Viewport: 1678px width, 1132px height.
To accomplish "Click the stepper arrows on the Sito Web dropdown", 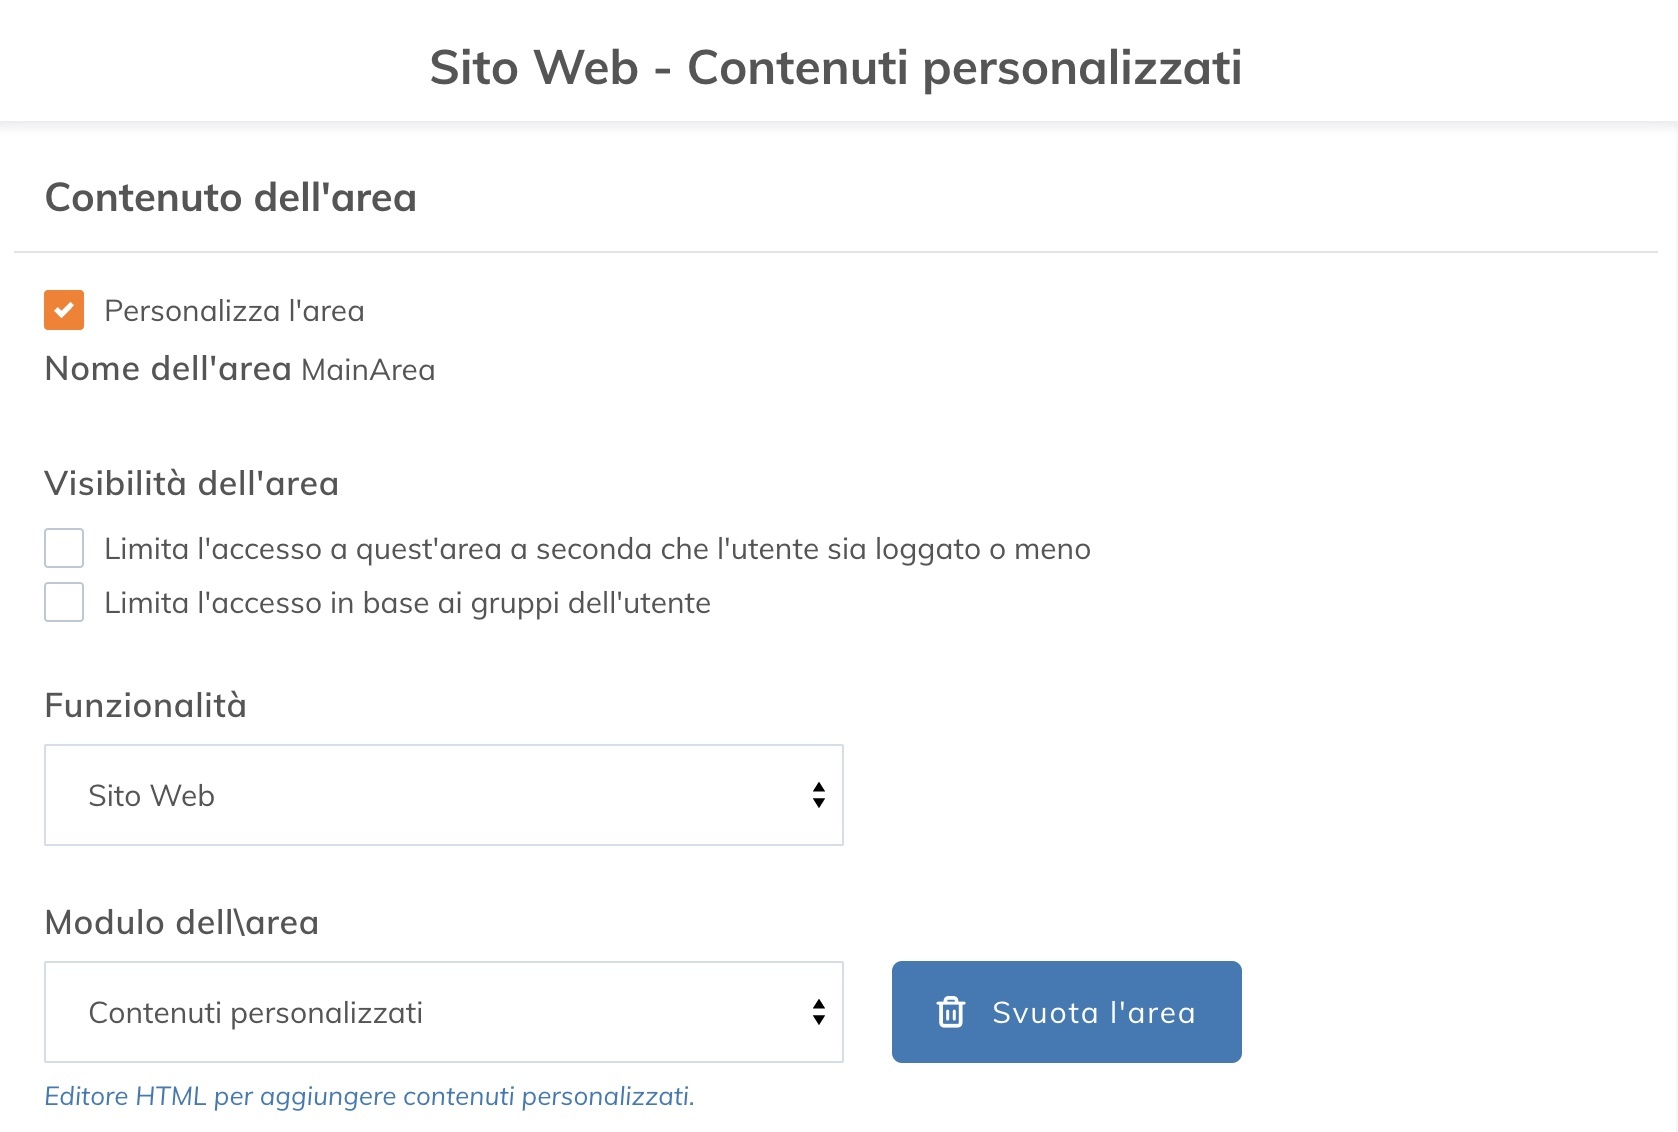I will point(818,795).
